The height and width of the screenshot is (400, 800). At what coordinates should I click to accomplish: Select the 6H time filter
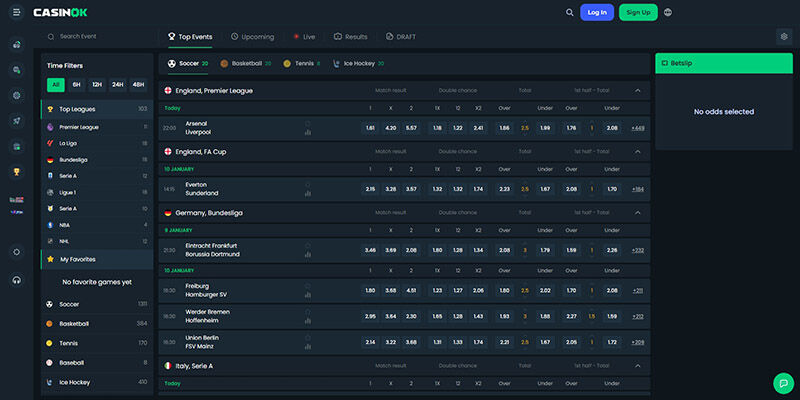pos(77,85)
